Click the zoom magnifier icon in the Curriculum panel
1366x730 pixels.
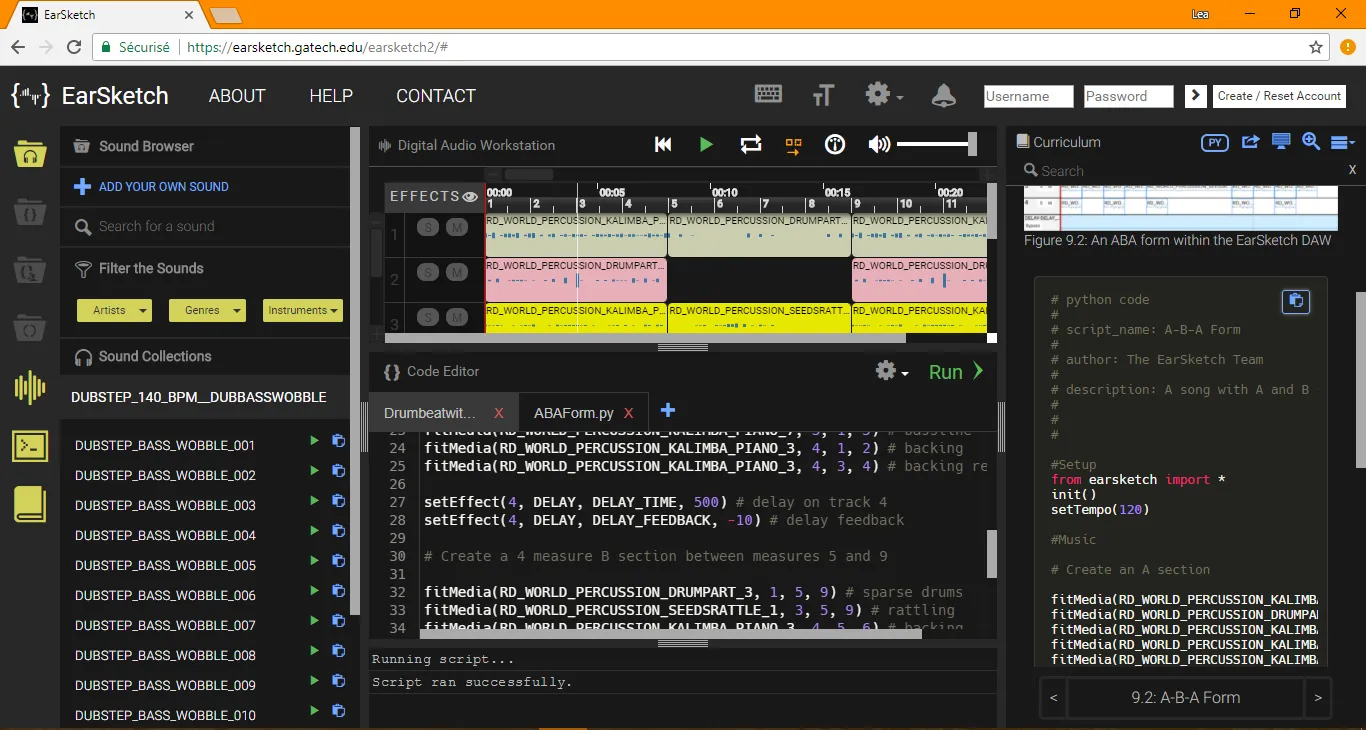pos(1311,142)
